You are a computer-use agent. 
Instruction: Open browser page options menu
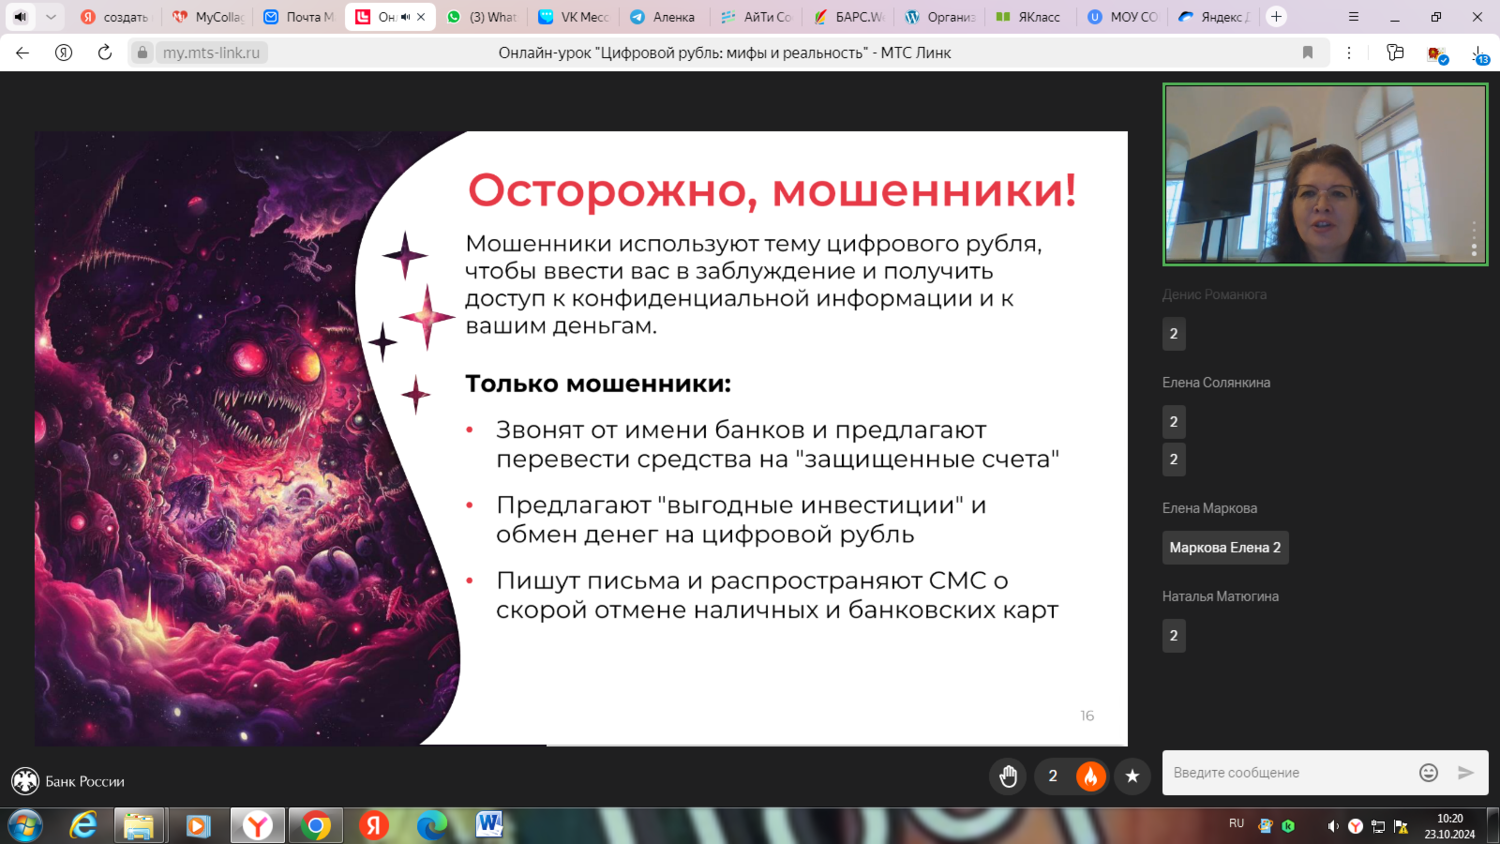coord(1349,52)
